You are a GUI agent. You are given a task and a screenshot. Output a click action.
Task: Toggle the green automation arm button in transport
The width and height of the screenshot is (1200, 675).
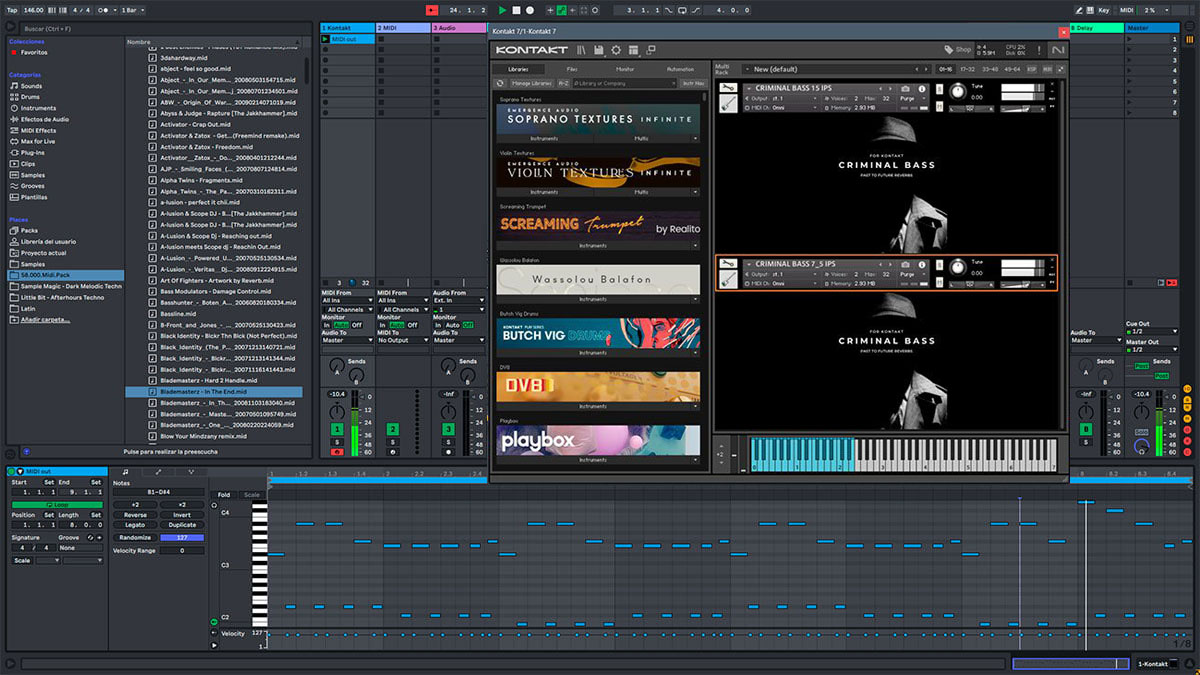[562, 10]
